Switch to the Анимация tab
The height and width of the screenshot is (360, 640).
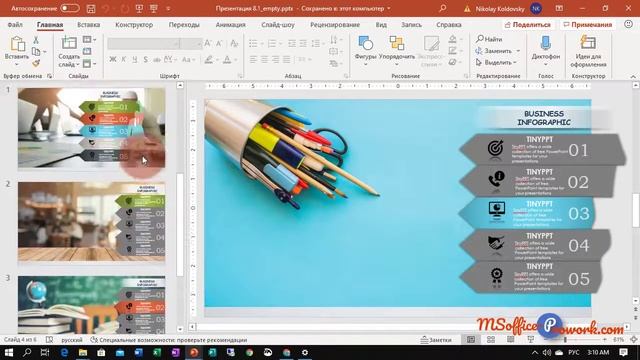point(231,25)
